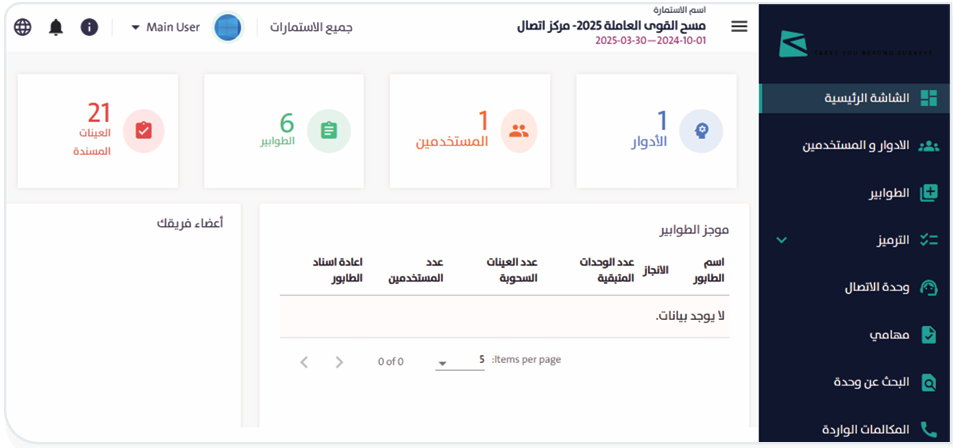
Task: Expand the الترميز sidebar submenu
Action: coord(782,240)
